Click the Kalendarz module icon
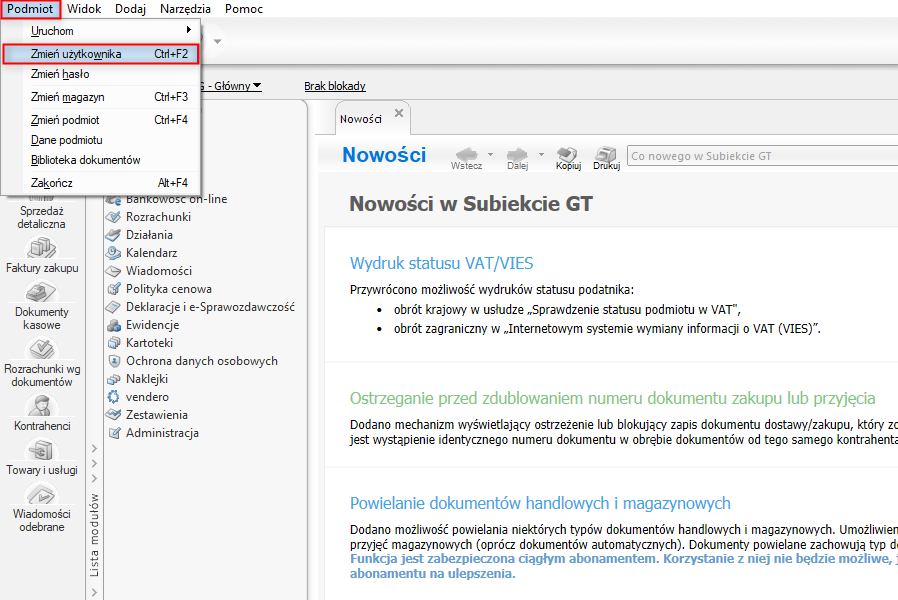Image resolution: width=898 pixels, height=600 pixels. point(114,252)
